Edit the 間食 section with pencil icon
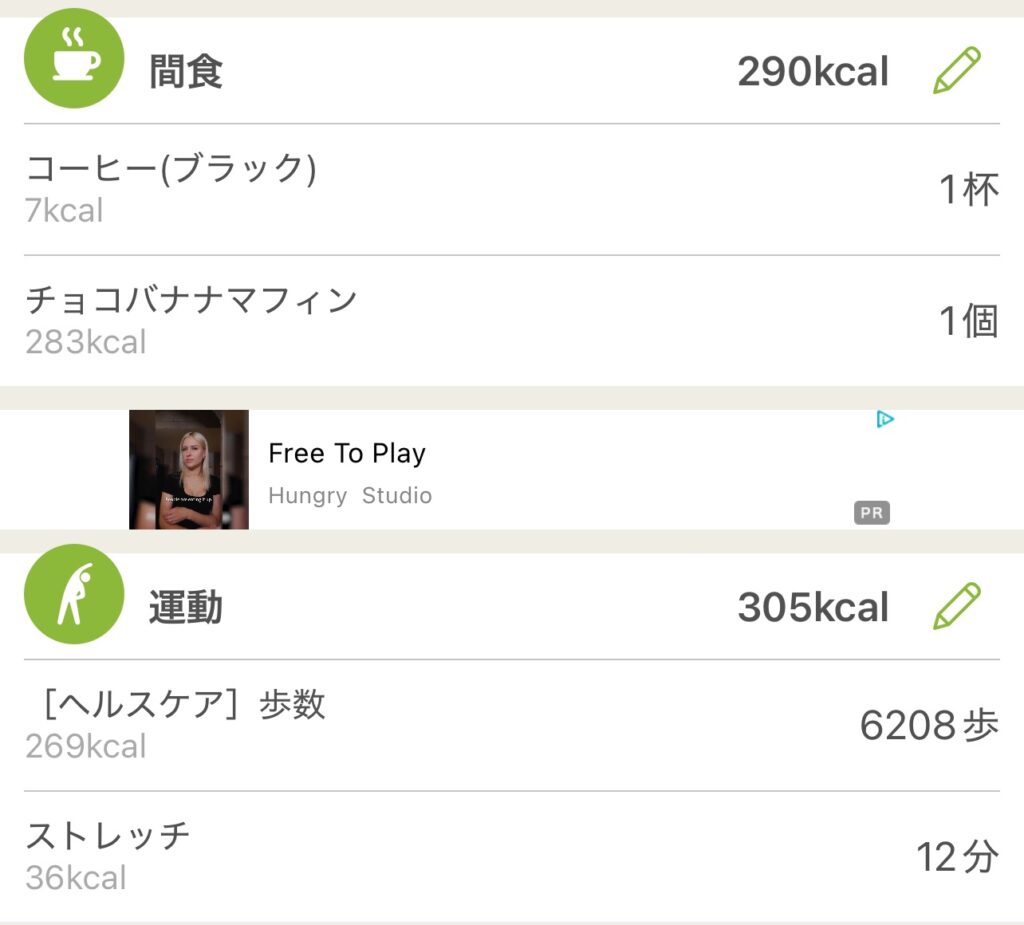The height and width of the screenshot is (925, 1024). [957, 71]
